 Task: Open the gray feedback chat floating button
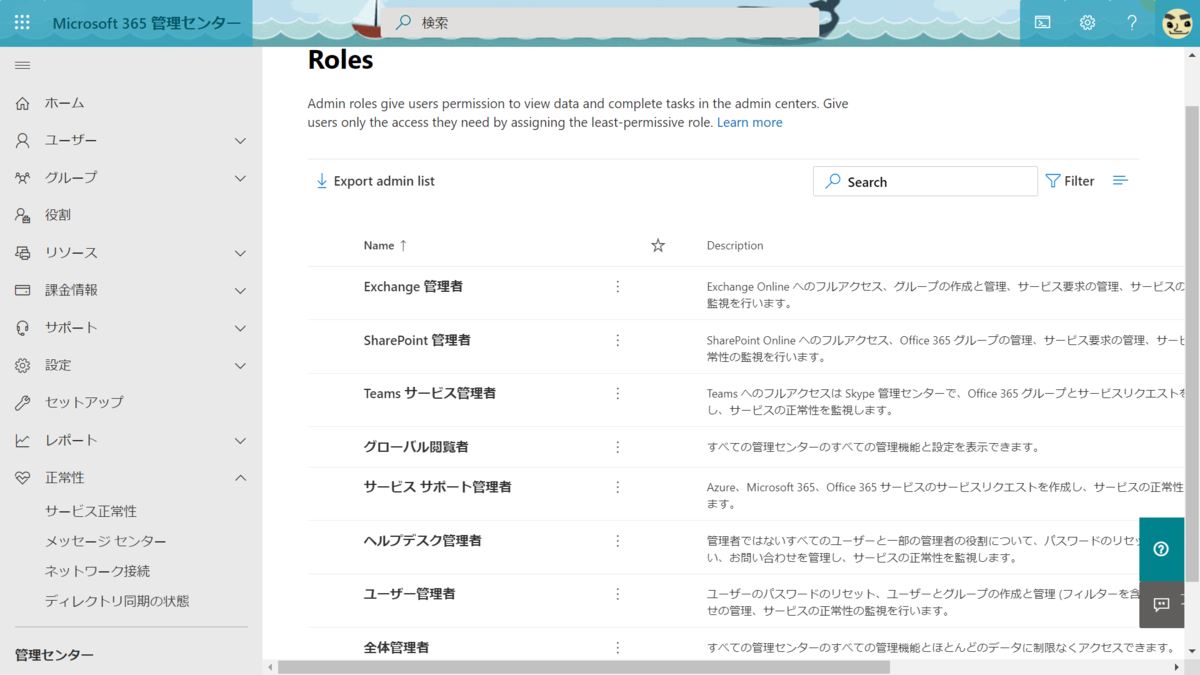click(x=1161, y=604)
